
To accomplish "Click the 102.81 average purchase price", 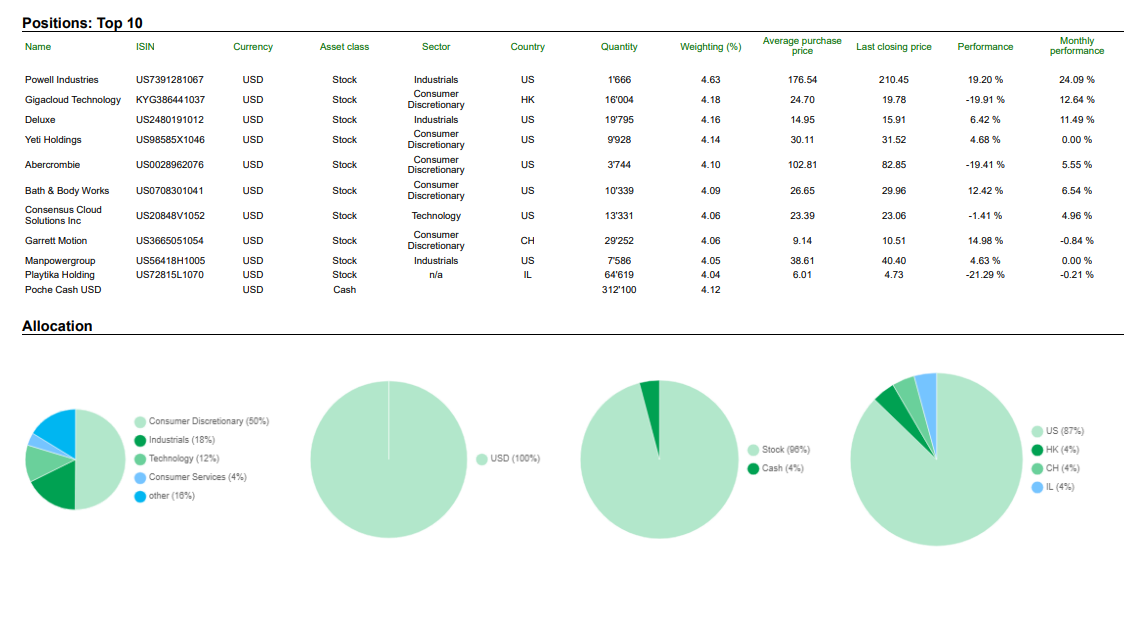I will click(802, 165).
